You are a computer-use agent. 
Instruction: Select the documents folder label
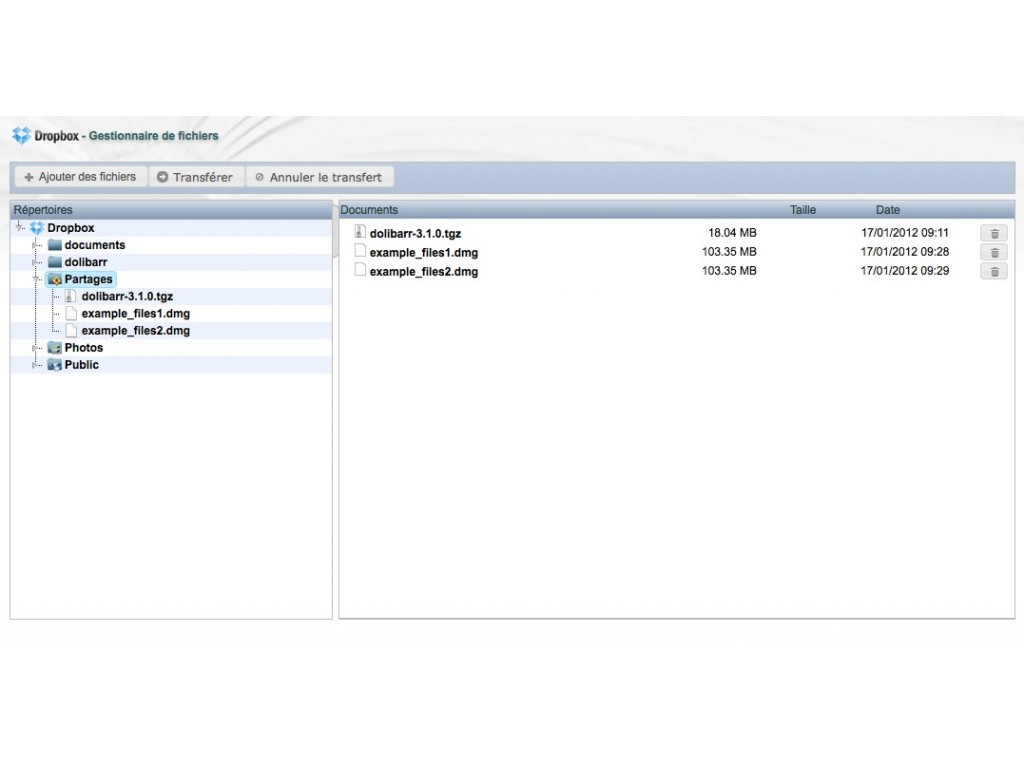tap(95, 245)
